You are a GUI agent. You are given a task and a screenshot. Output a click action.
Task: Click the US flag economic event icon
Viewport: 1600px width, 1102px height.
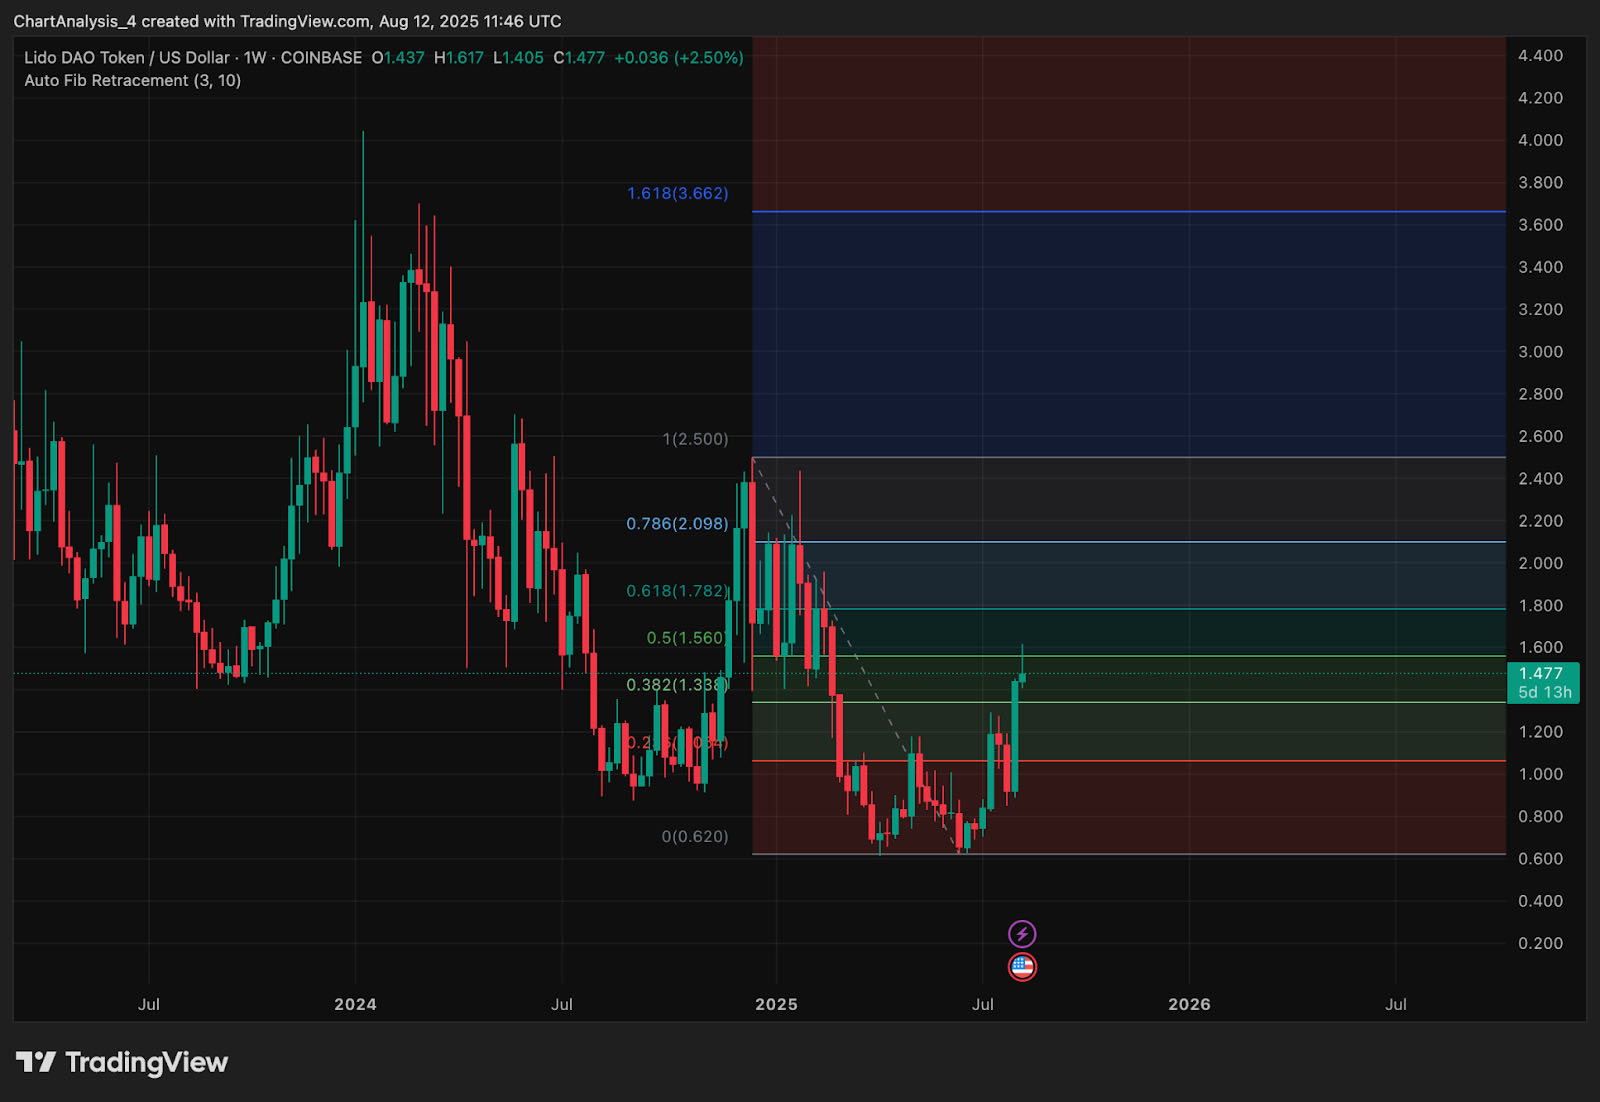[1022, 967]
